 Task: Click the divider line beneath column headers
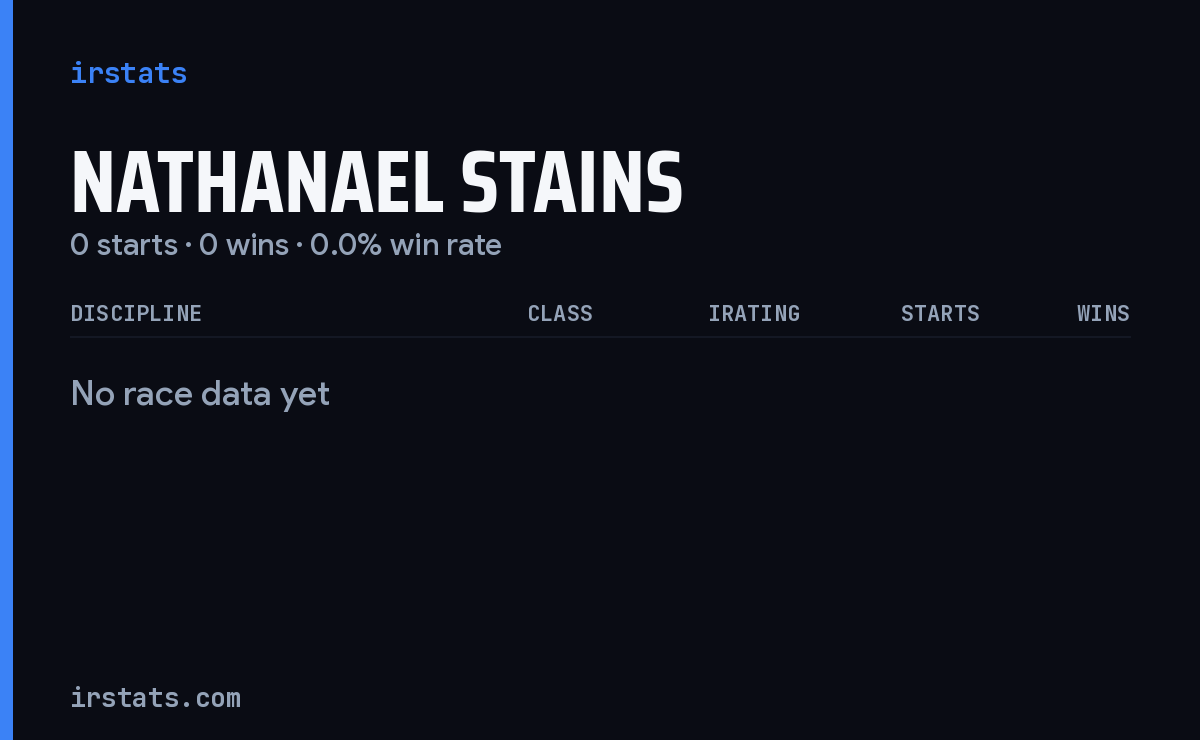[600, 337]
